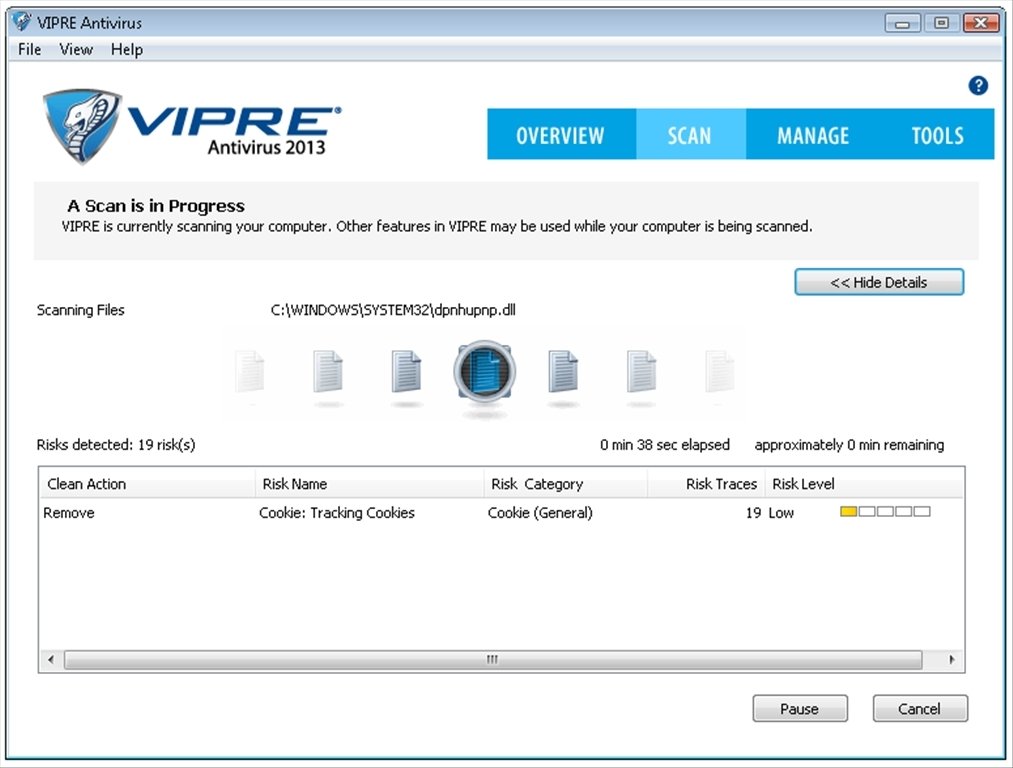The width and height of the screenshot is (1013, 768).
Task: Open the Help menu
Action: pos(127,50)
